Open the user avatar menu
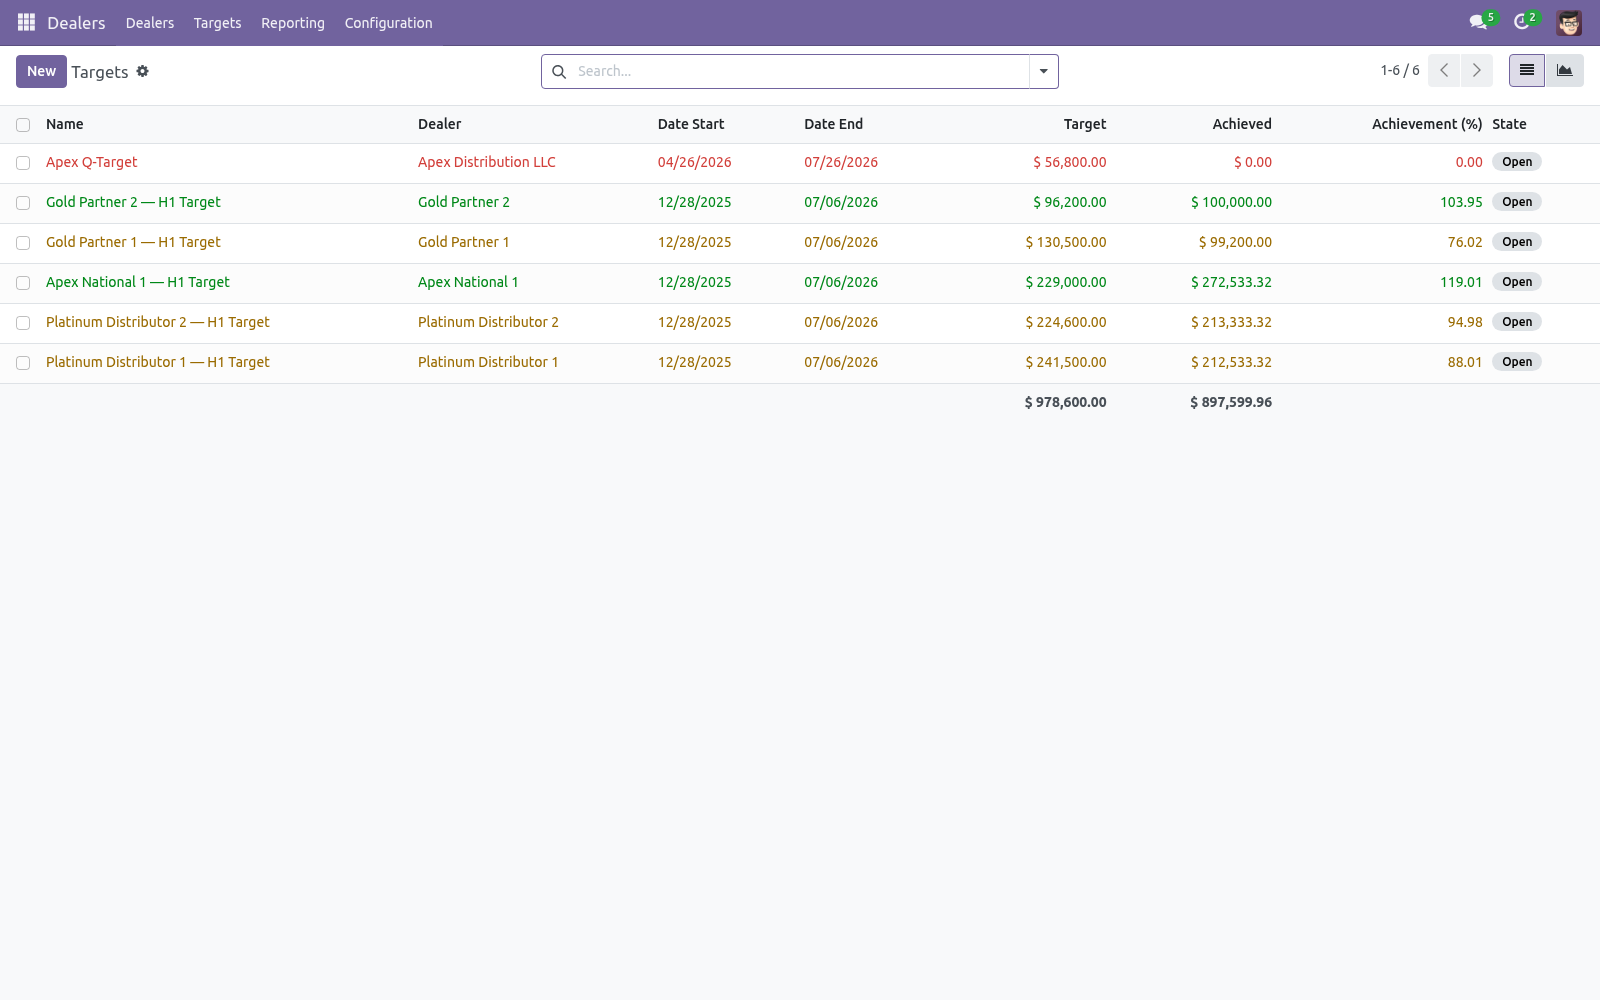The image size is (1600, 1000). tap(1569, 22)
